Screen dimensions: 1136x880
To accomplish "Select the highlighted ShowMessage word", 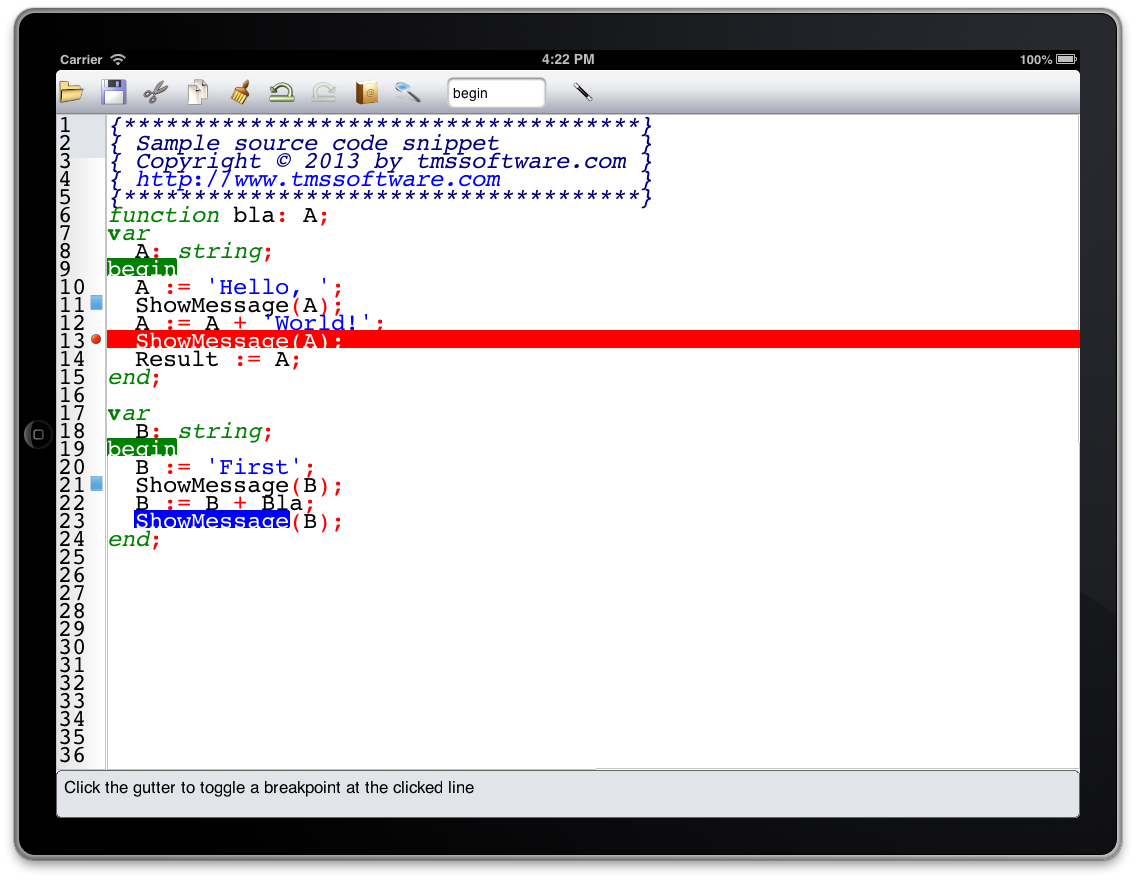I will pyautogui.click(x=211, y=521).
